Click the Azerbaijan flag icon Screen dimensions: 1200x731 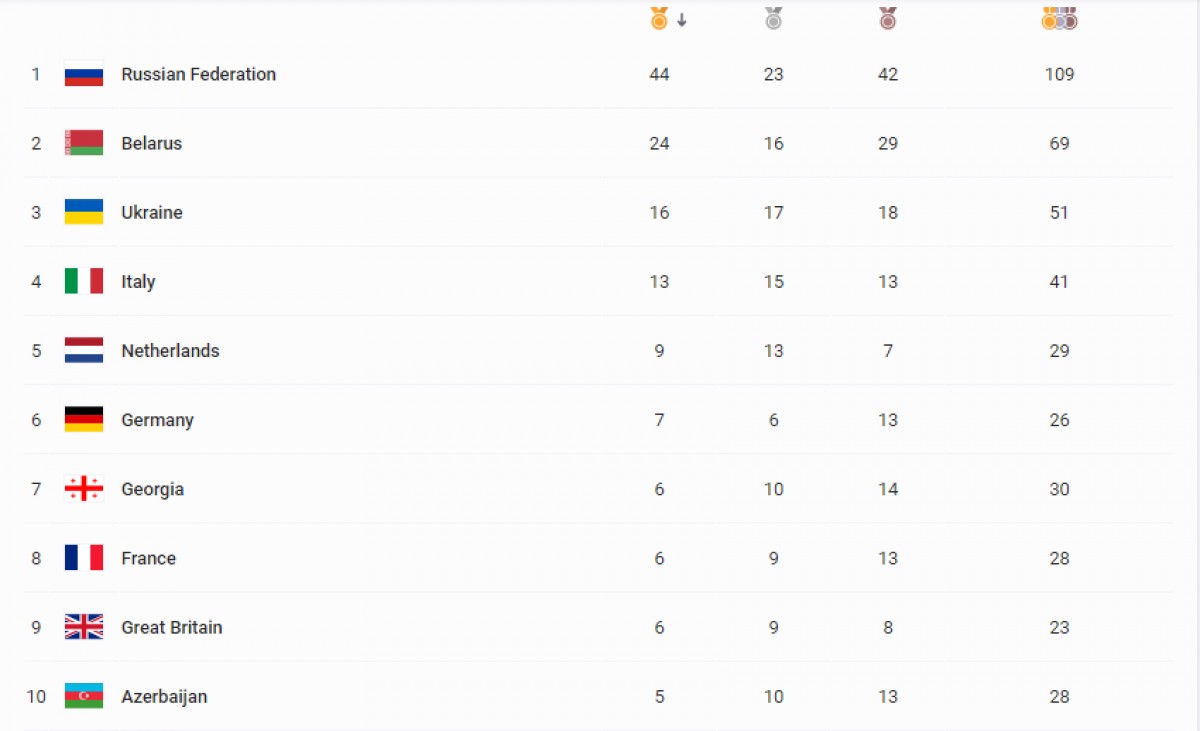coord(84,696)
